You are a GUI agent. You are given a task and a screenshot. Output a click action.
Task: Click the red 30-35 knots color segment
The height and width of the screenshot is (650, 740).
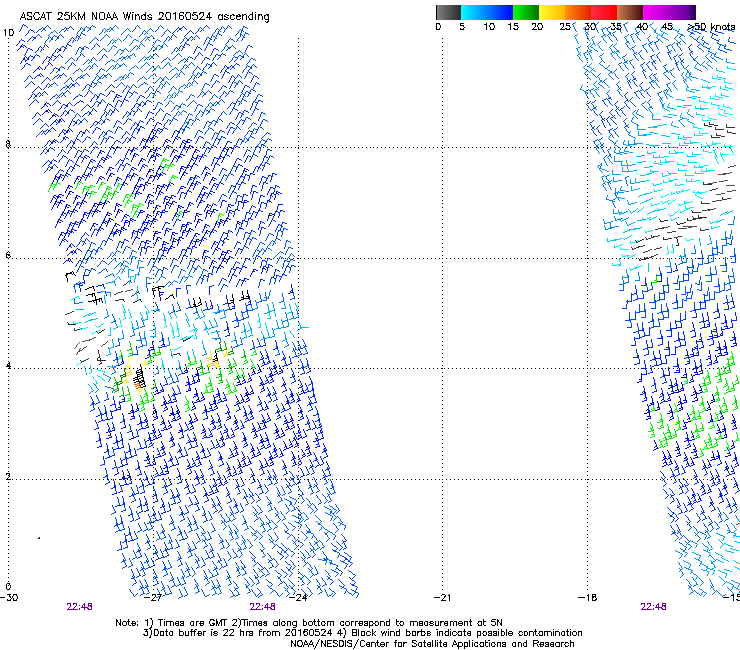(604, 12)
